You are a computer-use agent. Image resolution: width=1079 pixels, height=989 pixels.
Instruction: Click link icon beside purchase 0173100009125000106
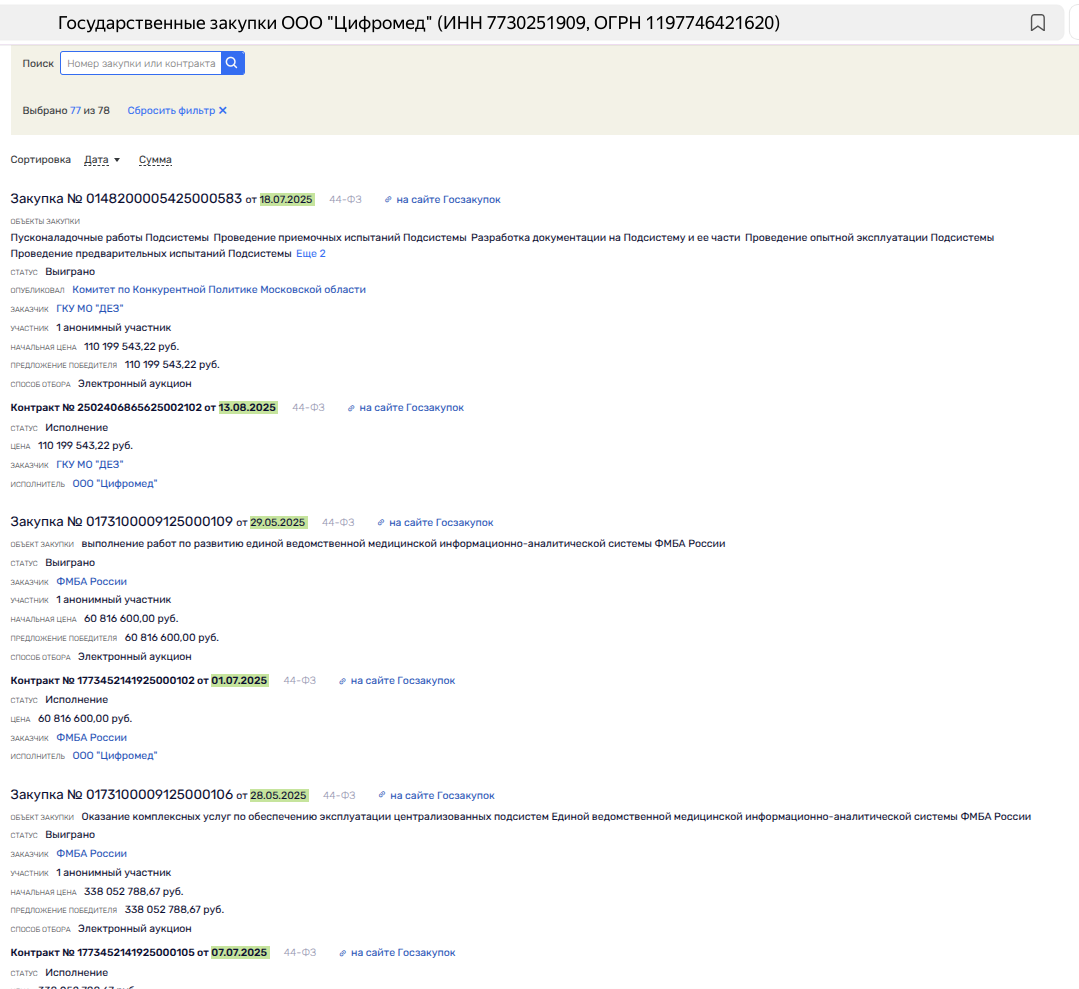[x=383, y=796]
